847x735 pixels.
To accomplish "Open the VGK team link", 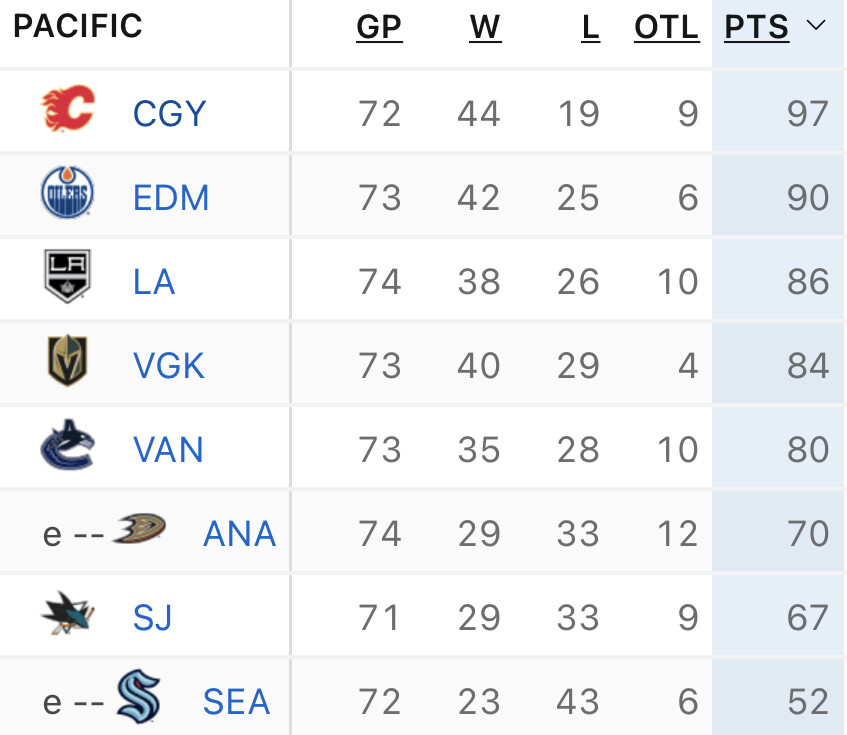I will (x=169, y=366).
